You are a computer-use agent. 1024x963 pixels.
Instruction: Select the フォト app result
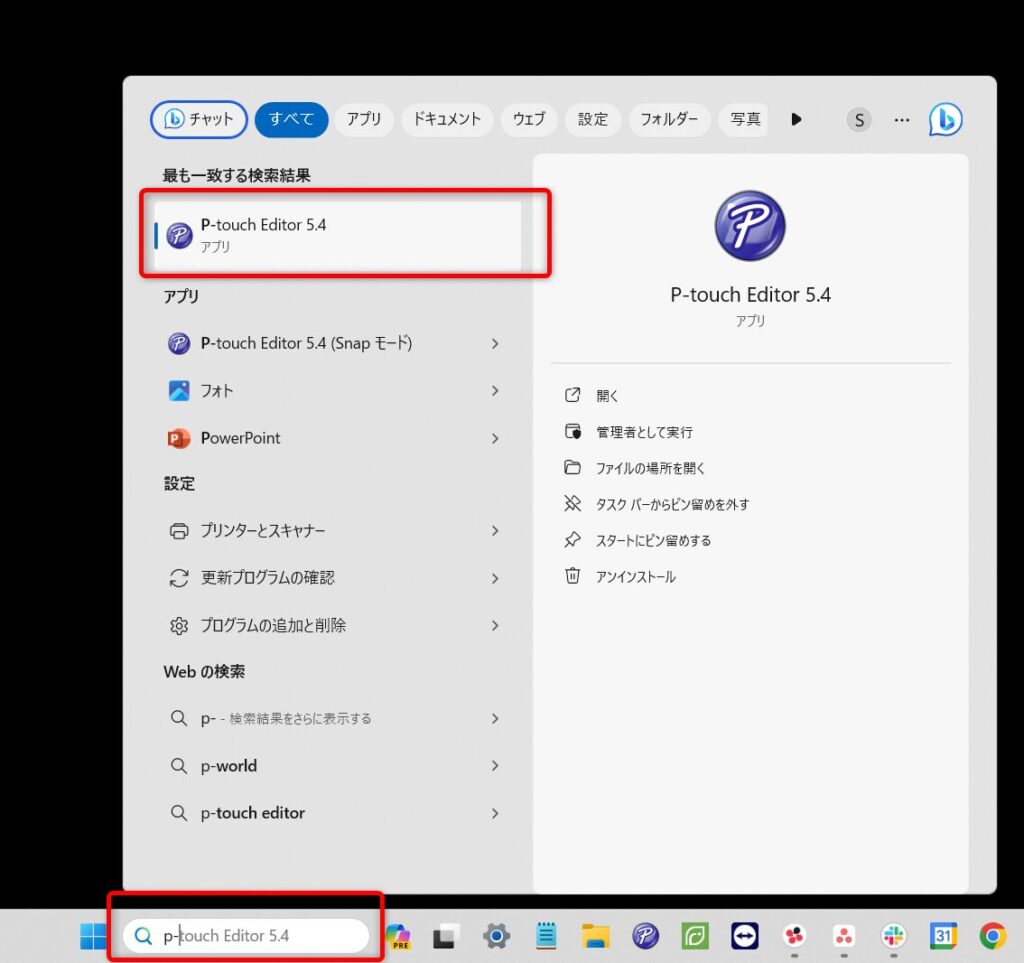(x=335, y=390)
